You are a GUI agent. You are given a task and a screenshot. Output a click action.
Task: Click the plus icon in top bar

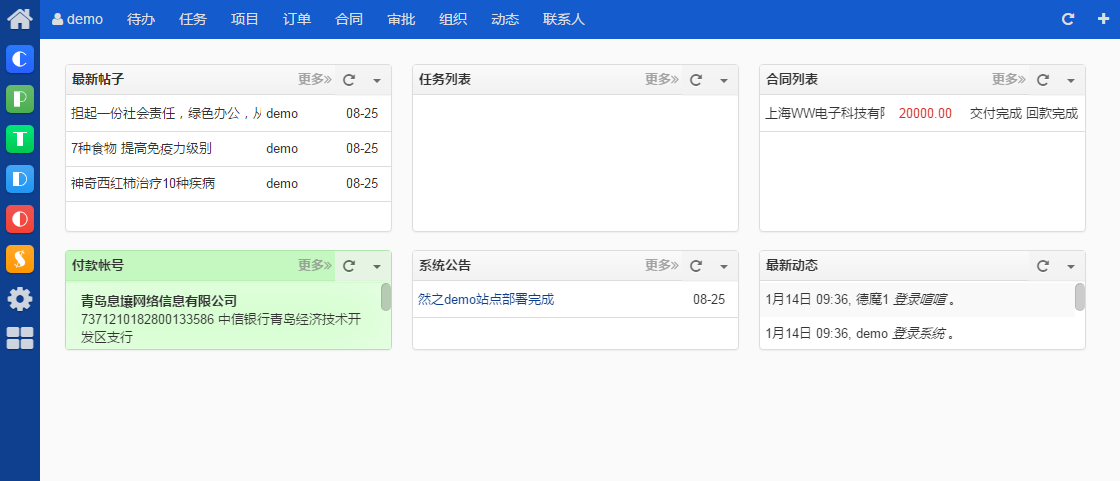[1104, 19]
